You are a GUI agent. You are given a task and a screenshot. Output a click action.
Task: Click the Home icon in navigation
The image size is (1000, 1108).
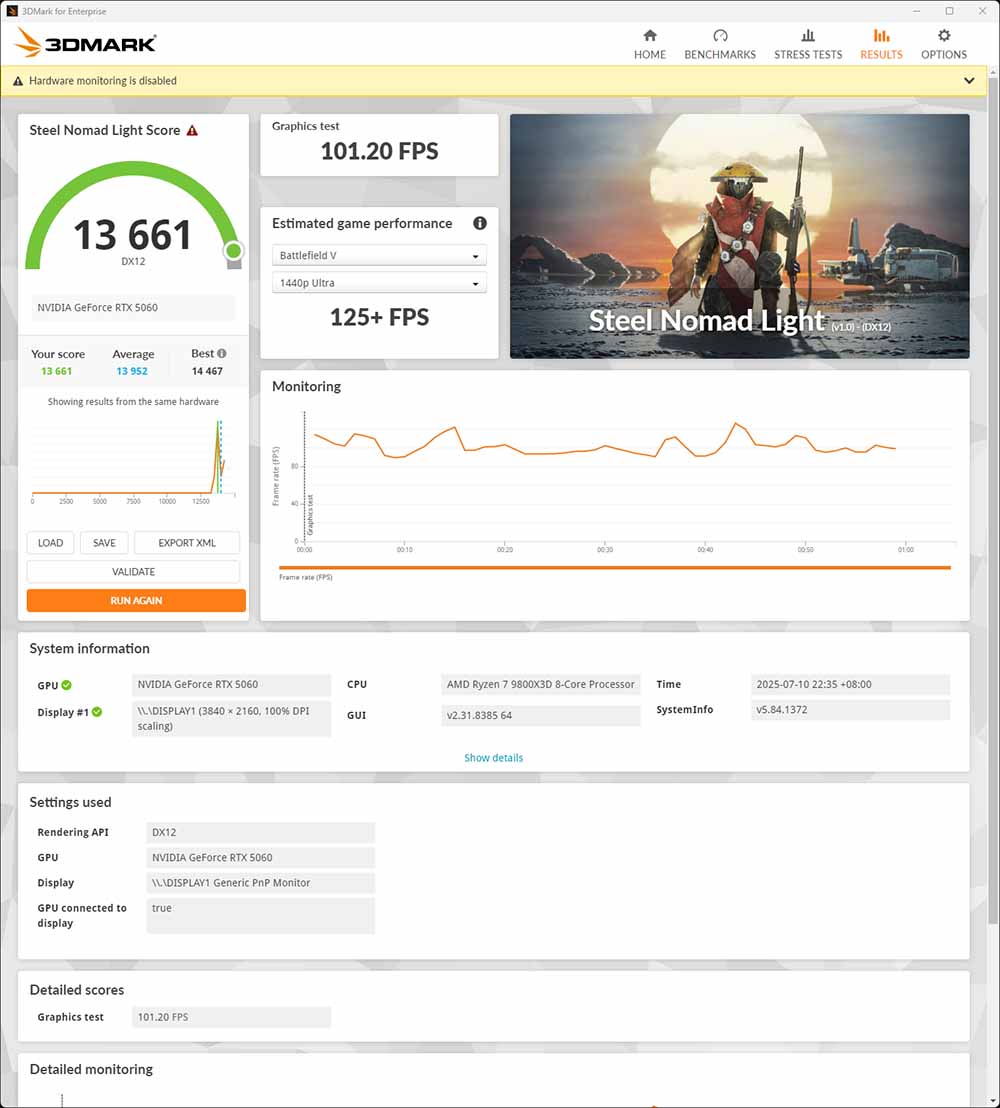649,36
